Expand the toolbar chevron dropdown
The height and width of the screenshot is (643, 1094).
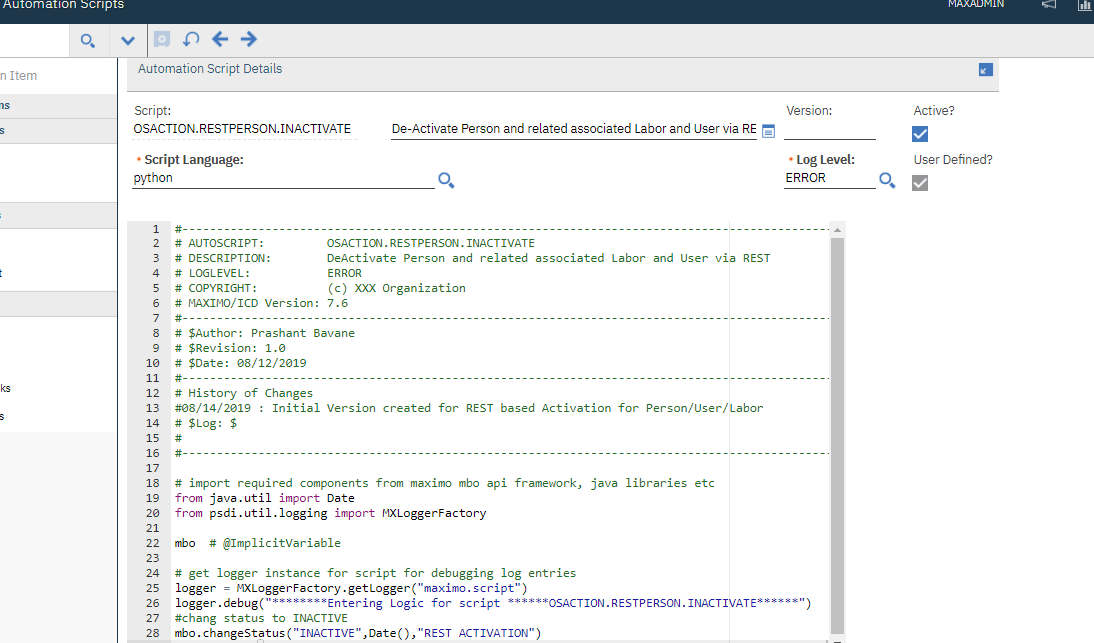[127, 40]
